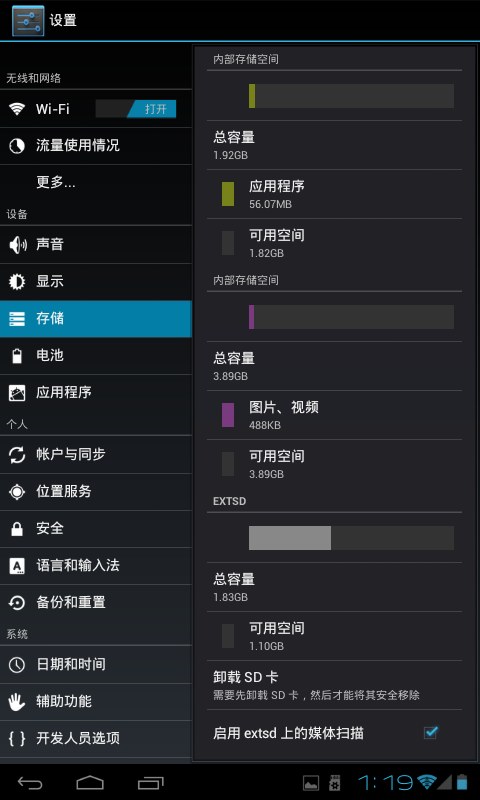Uncheck 启用 extsd 上的媒体扫描 checkbox
This screenshot has width=480, height=800.
[431, 733]
